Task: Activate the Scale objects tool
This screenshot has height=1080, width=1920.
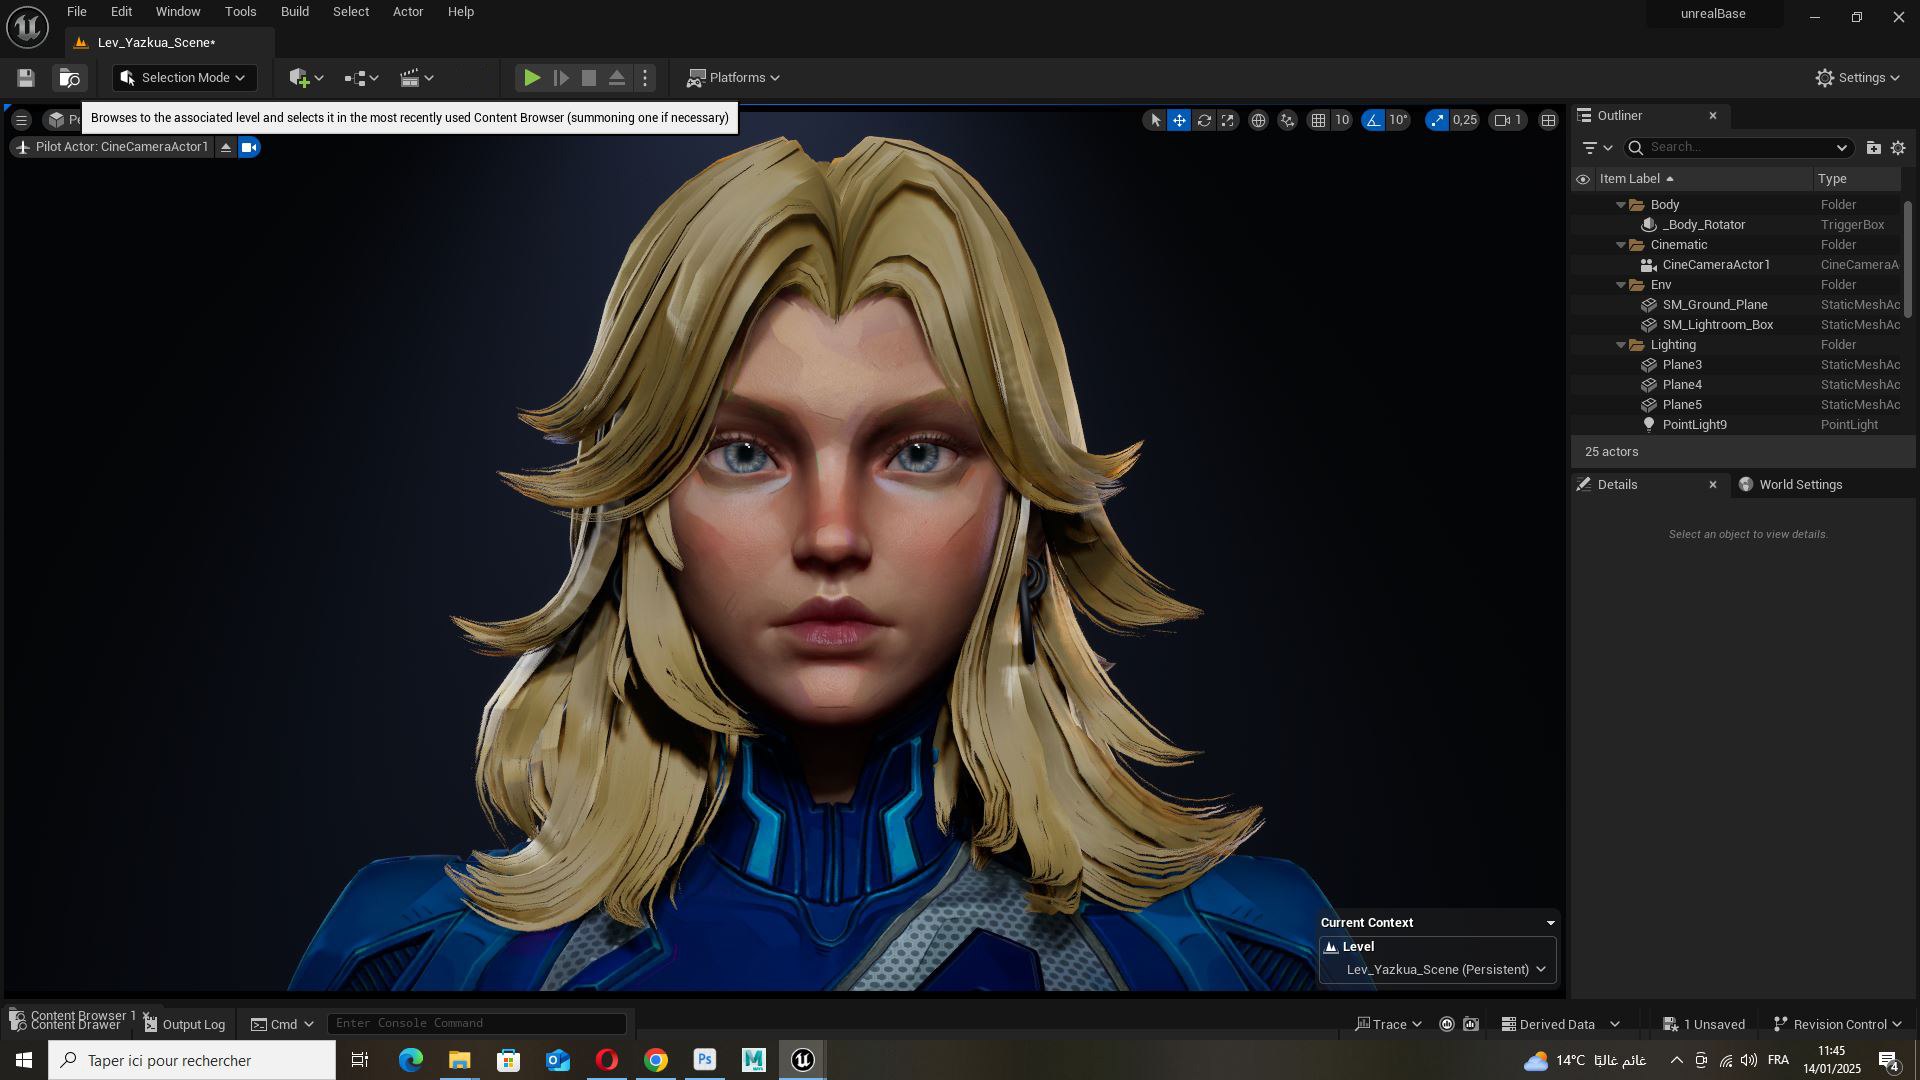Action: tap(1228, 120)
